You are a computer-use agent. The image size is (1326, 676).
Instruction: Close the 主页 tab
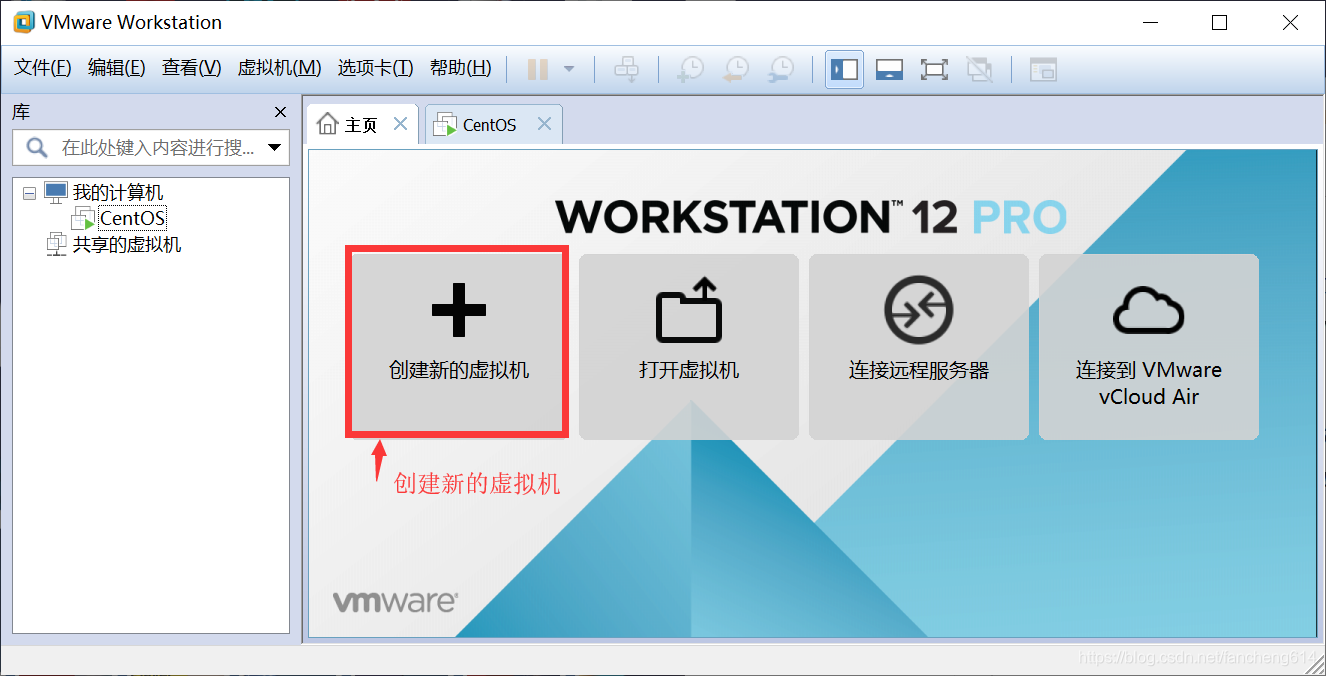coord(400,124)
